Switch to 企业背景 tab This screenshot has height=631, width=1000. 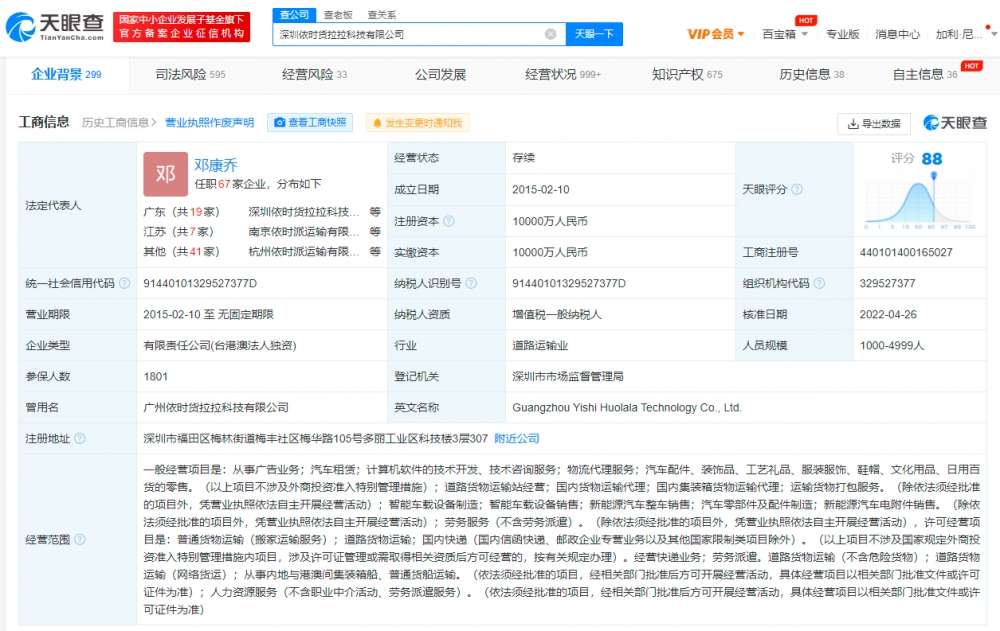point(66,75)
